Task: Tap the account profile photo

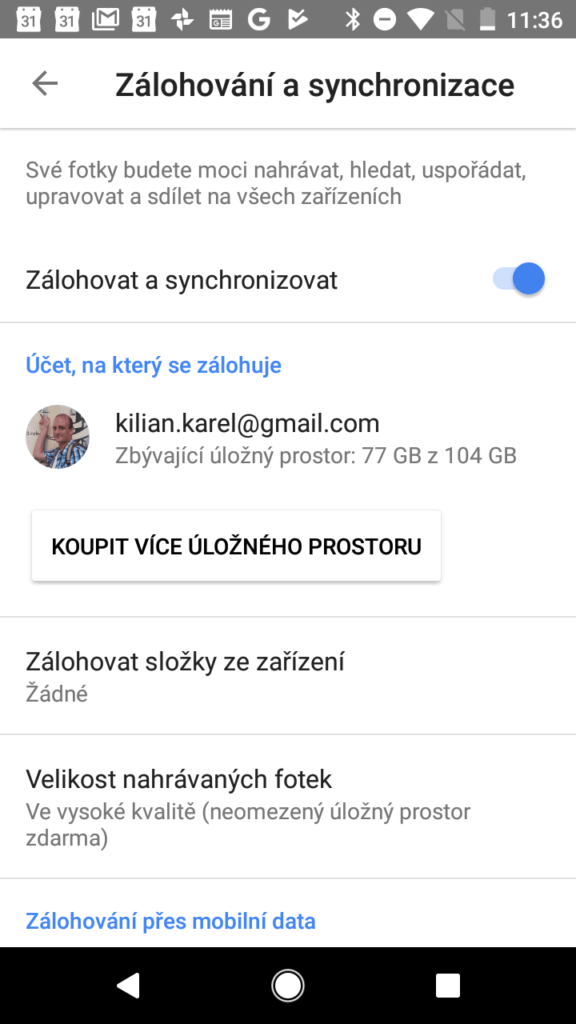Action: (x=57, y=437)
